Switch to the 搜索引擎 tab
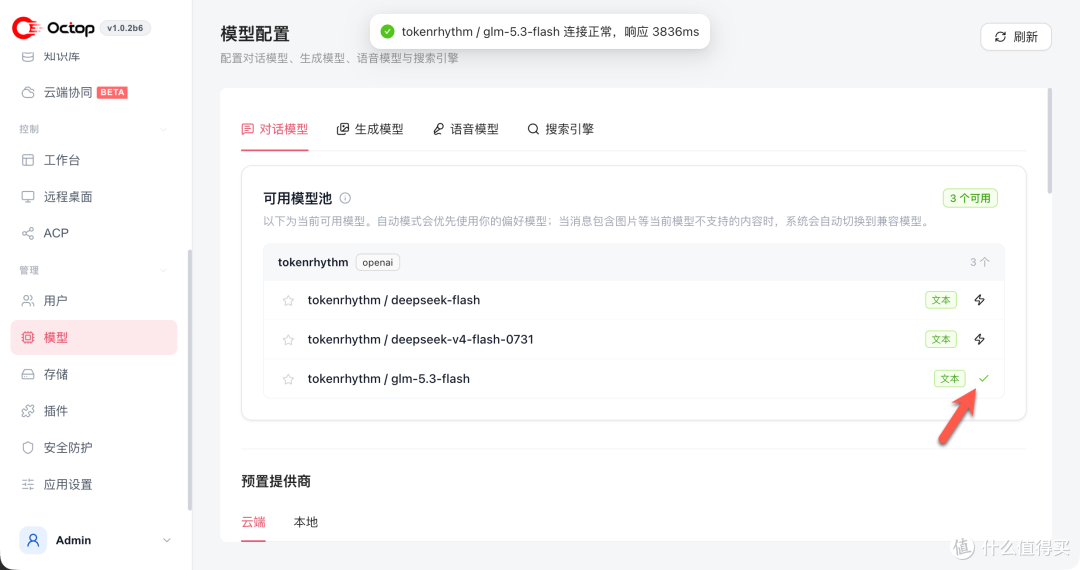The image size is (1080, 570). (x=561, y=129)
